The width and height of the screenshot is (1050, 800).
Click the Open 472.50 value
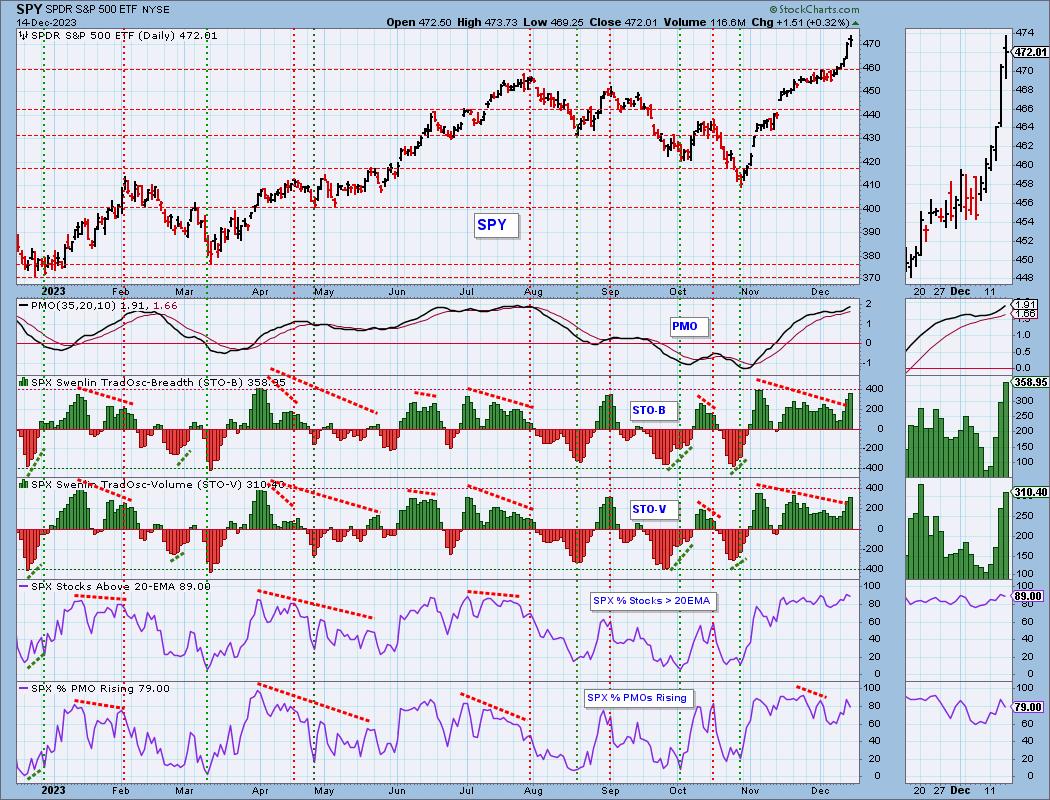(420, 22)
